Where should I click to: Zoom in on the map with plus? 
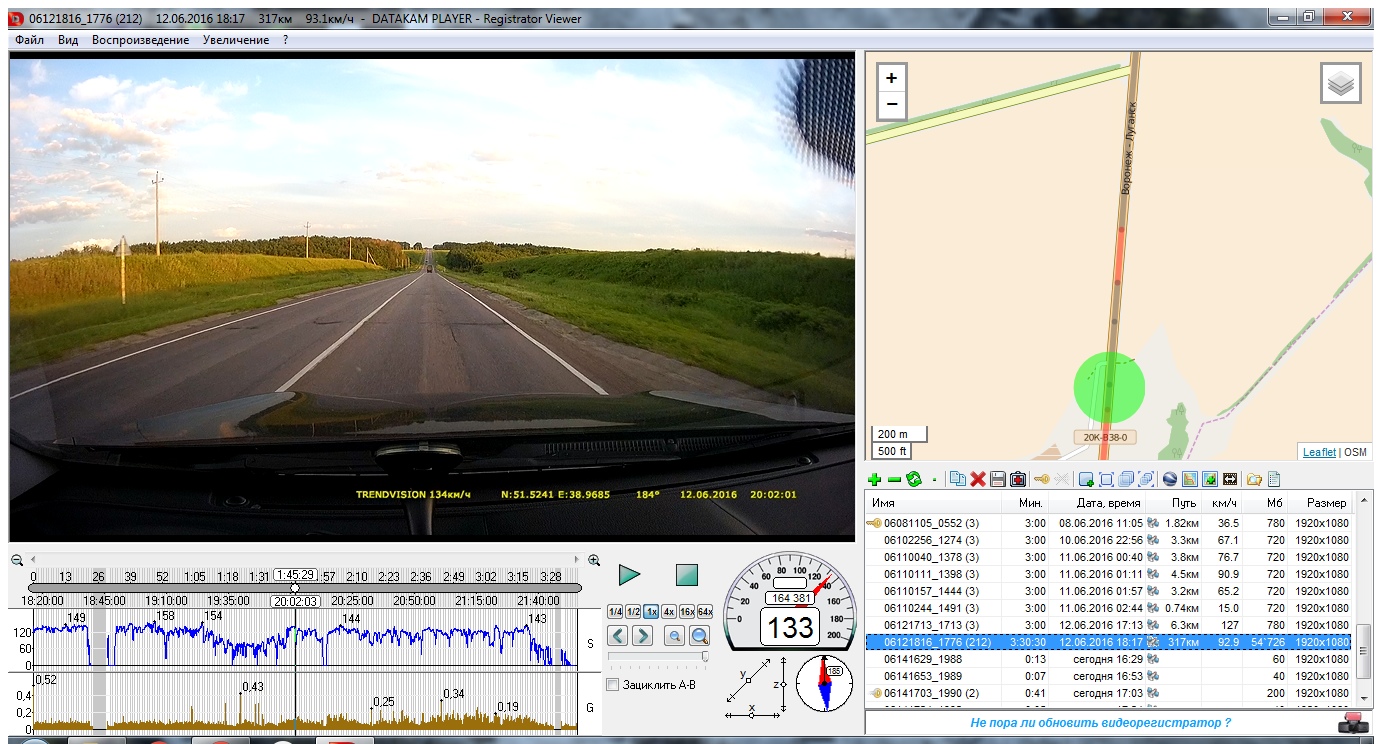(891, 78)
